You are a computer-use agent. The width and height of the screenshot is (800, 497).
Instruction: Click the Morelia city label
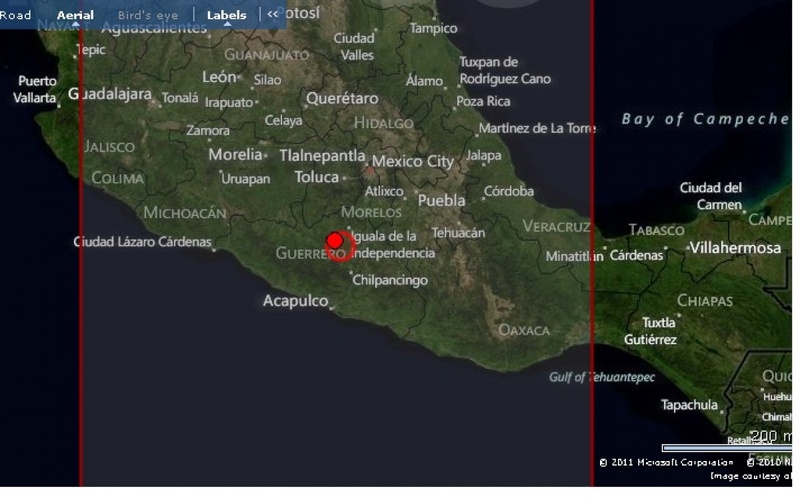pos(236,155)
